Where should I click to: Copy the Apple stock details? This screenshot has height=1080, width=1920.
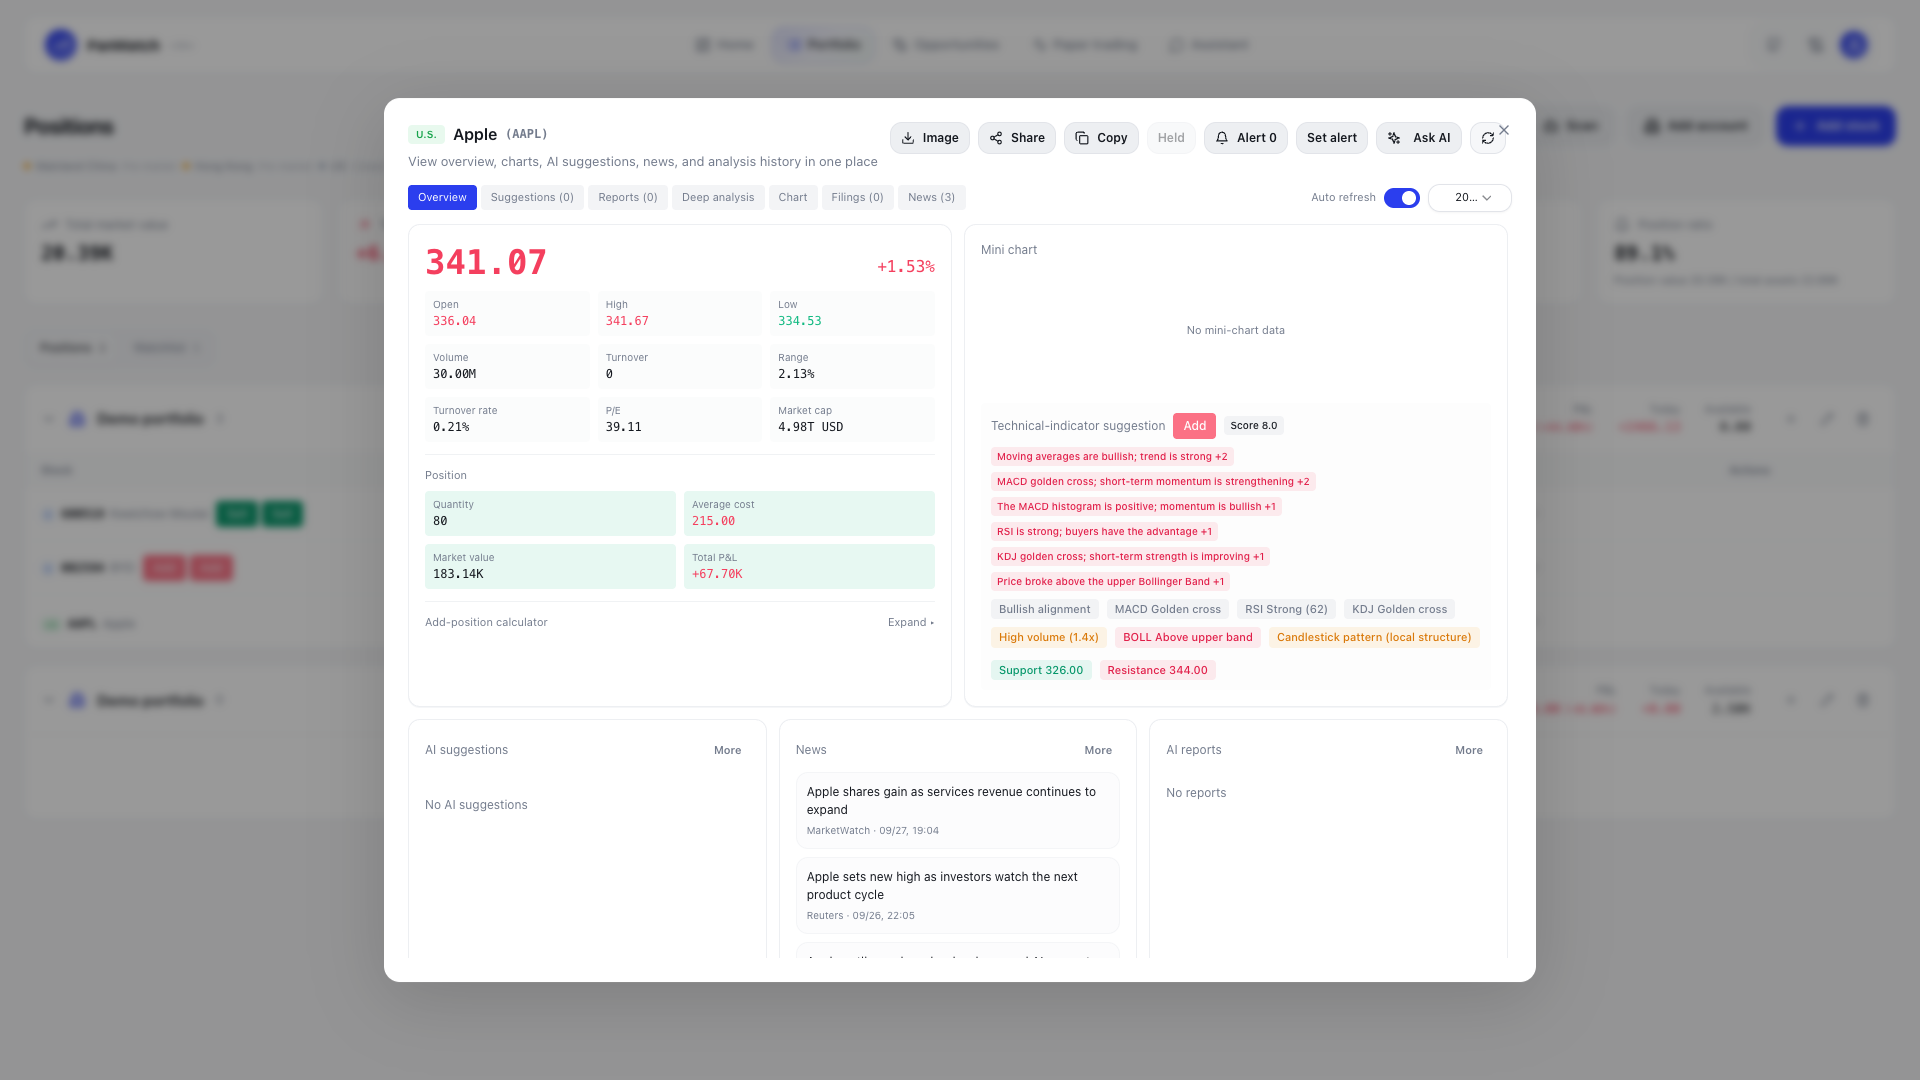tap(1101, 138)
